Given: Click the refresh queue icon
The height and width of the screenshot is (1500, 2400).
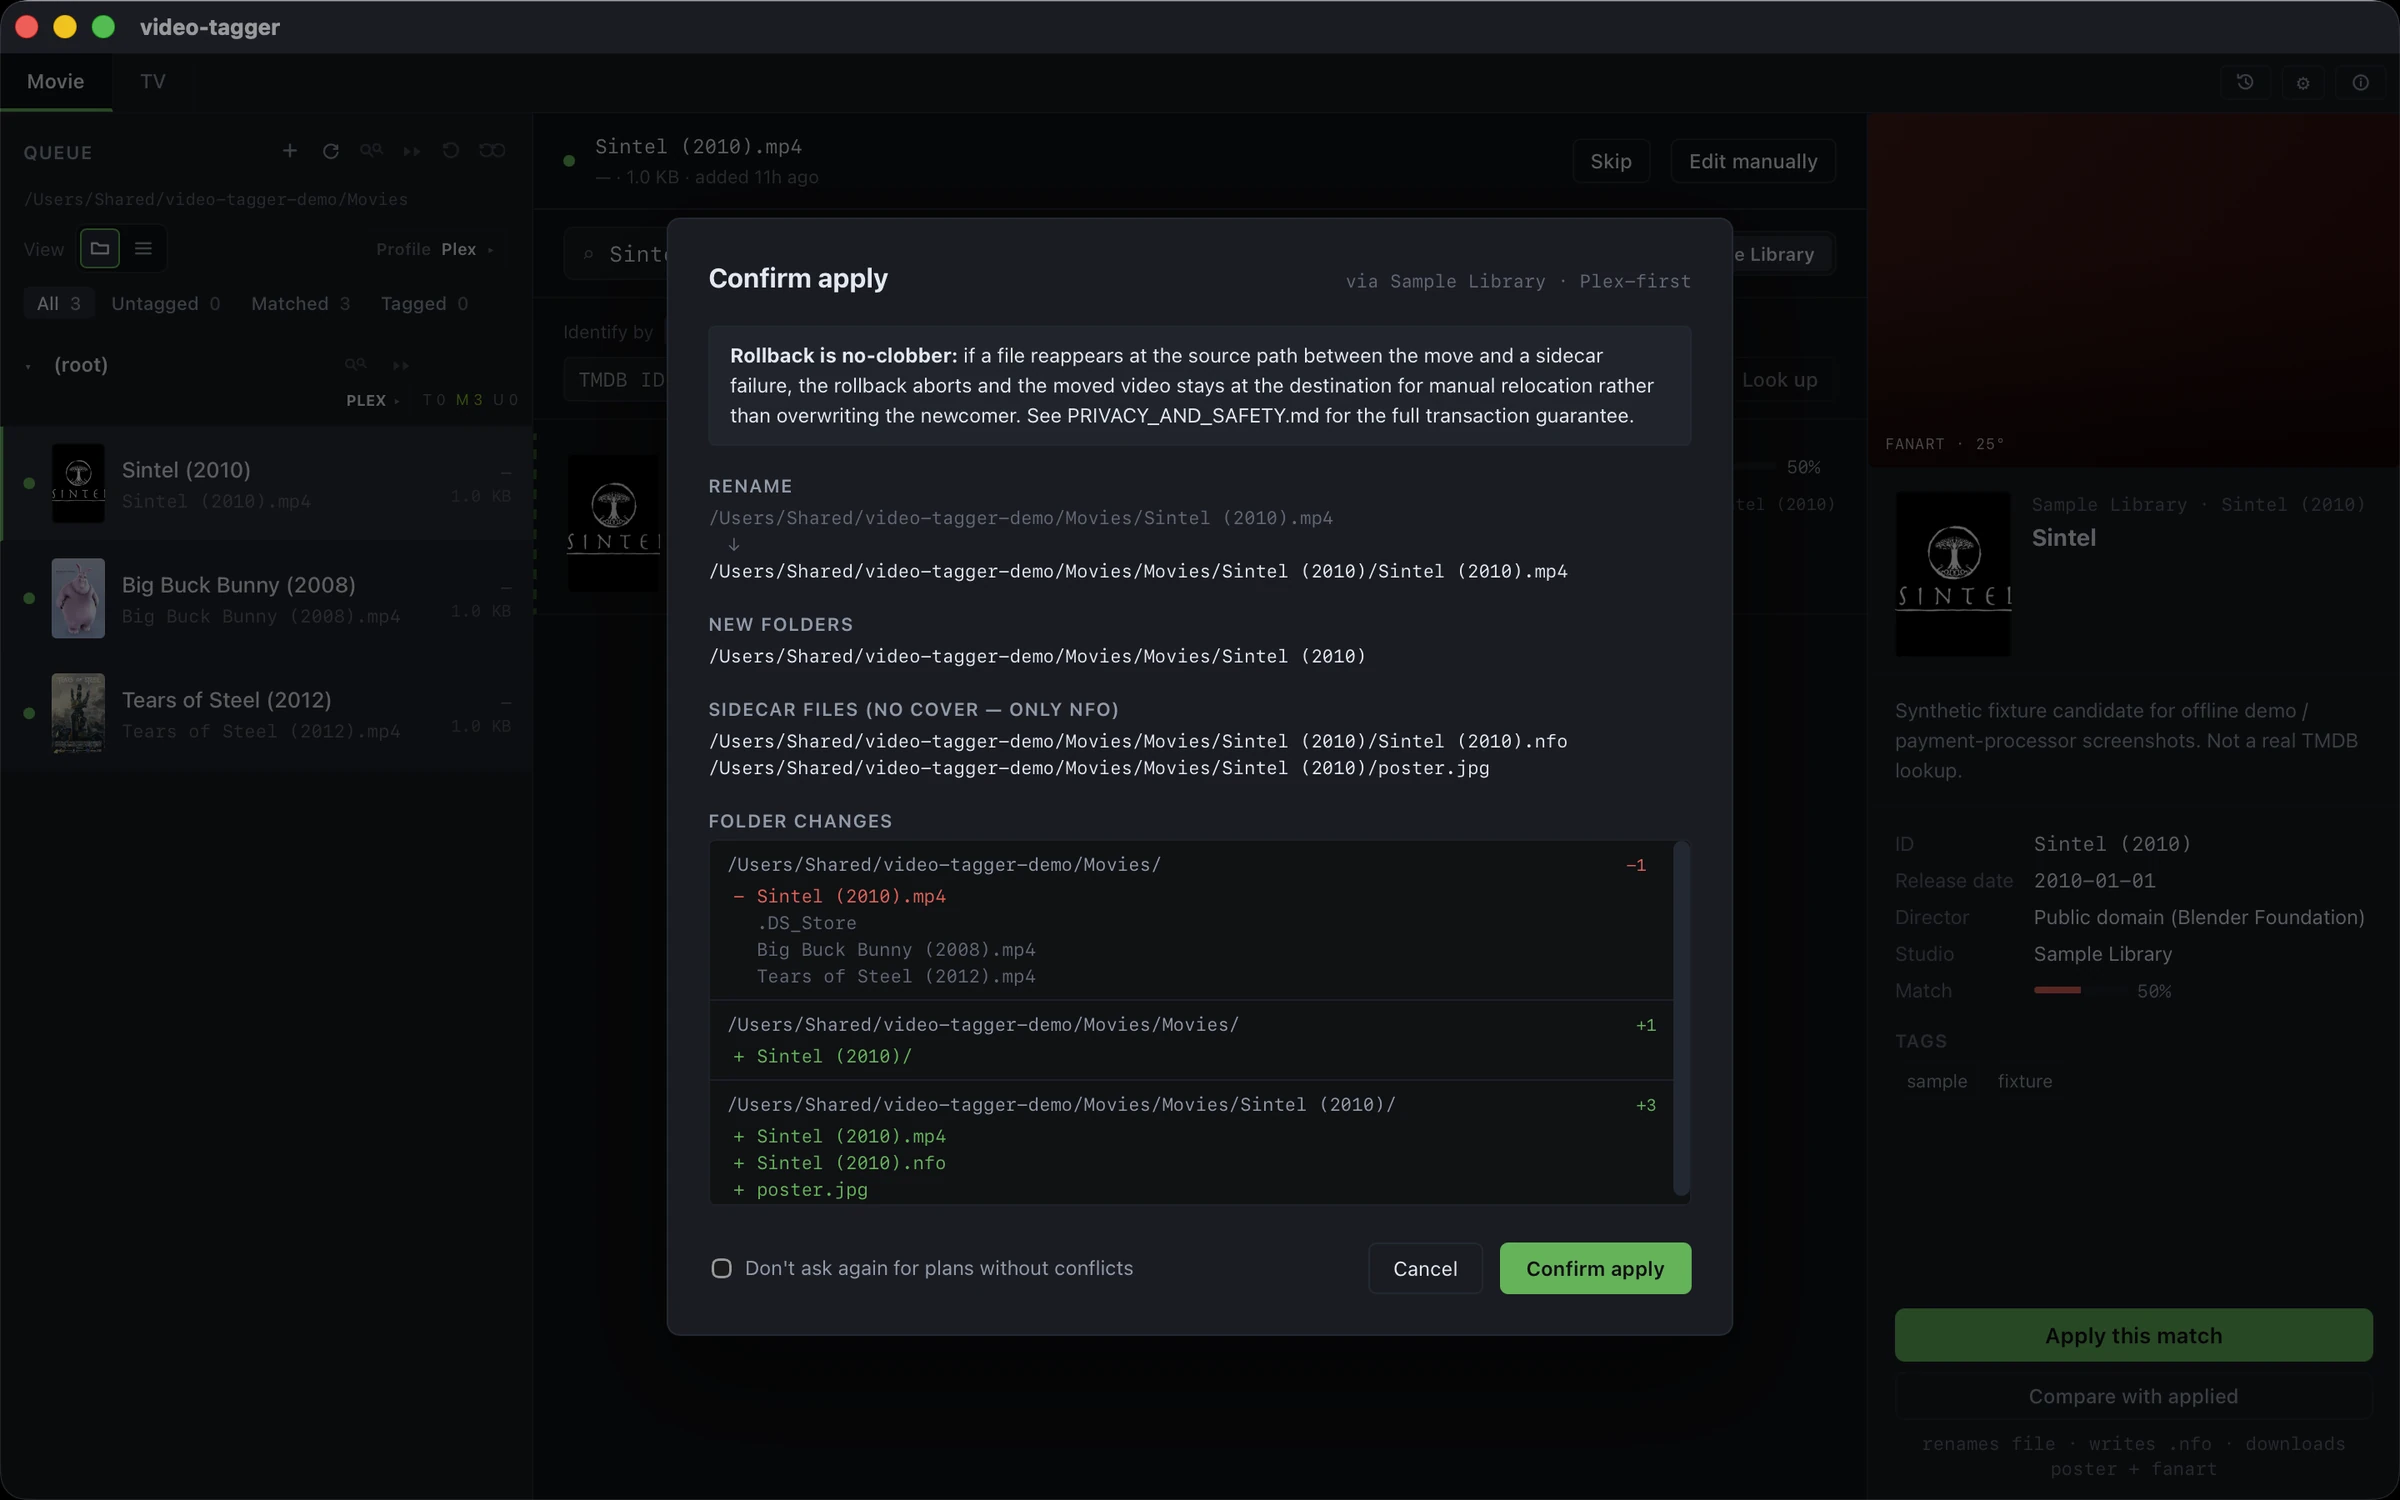Looking at the screenshot, I should [x=330, y=151].
